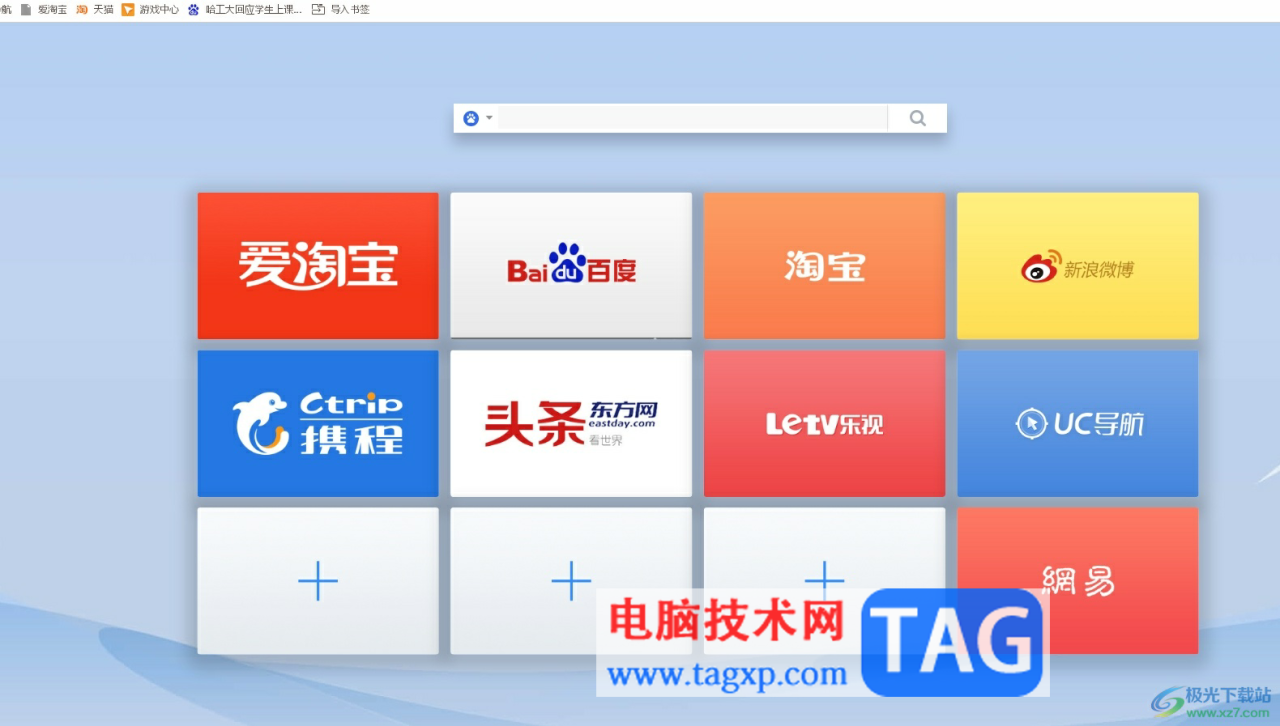Open the Letv 乐视 tile
Screen dimensions: 1280x726
point(824,423)
